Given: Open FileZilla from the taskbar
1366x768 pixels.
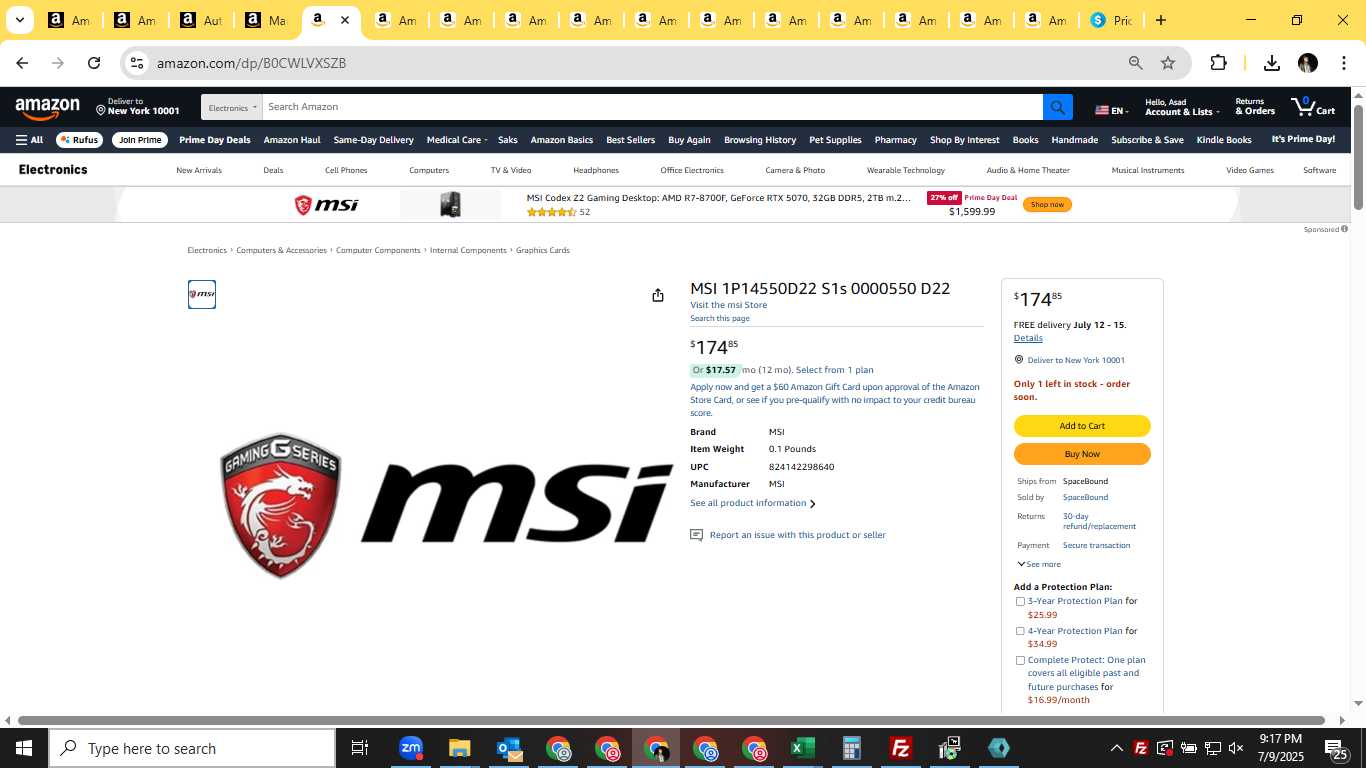Looking at the screenshot, I should [x=900, y=748].
